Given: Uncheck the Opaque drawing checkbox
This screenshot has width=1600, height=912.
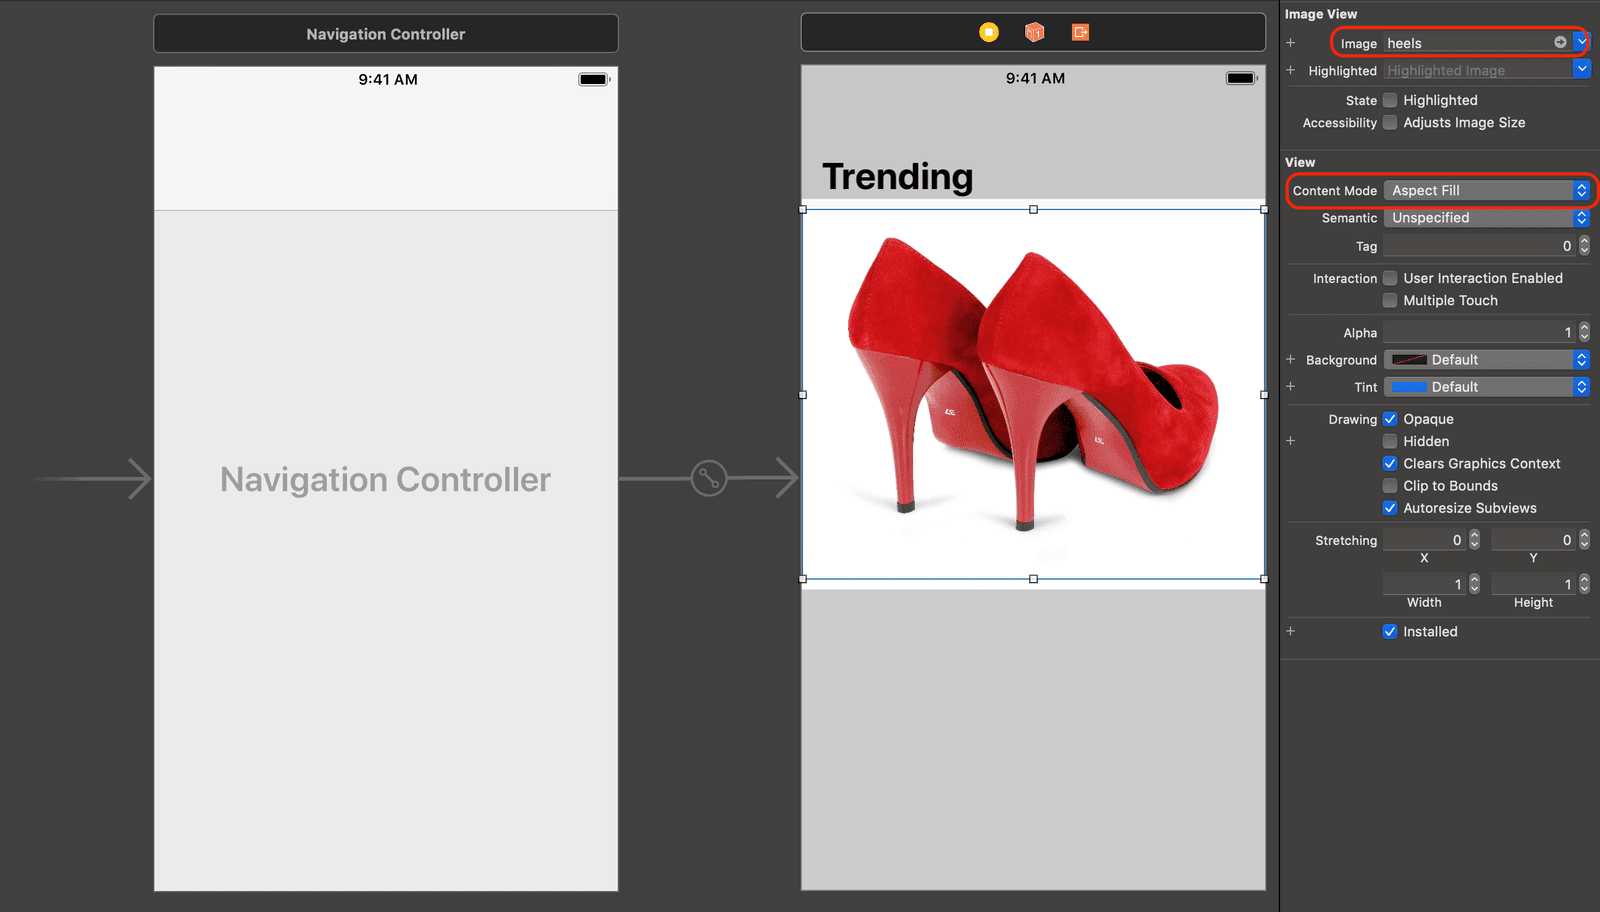Looking at the screenshot, I should (1390, 419).
